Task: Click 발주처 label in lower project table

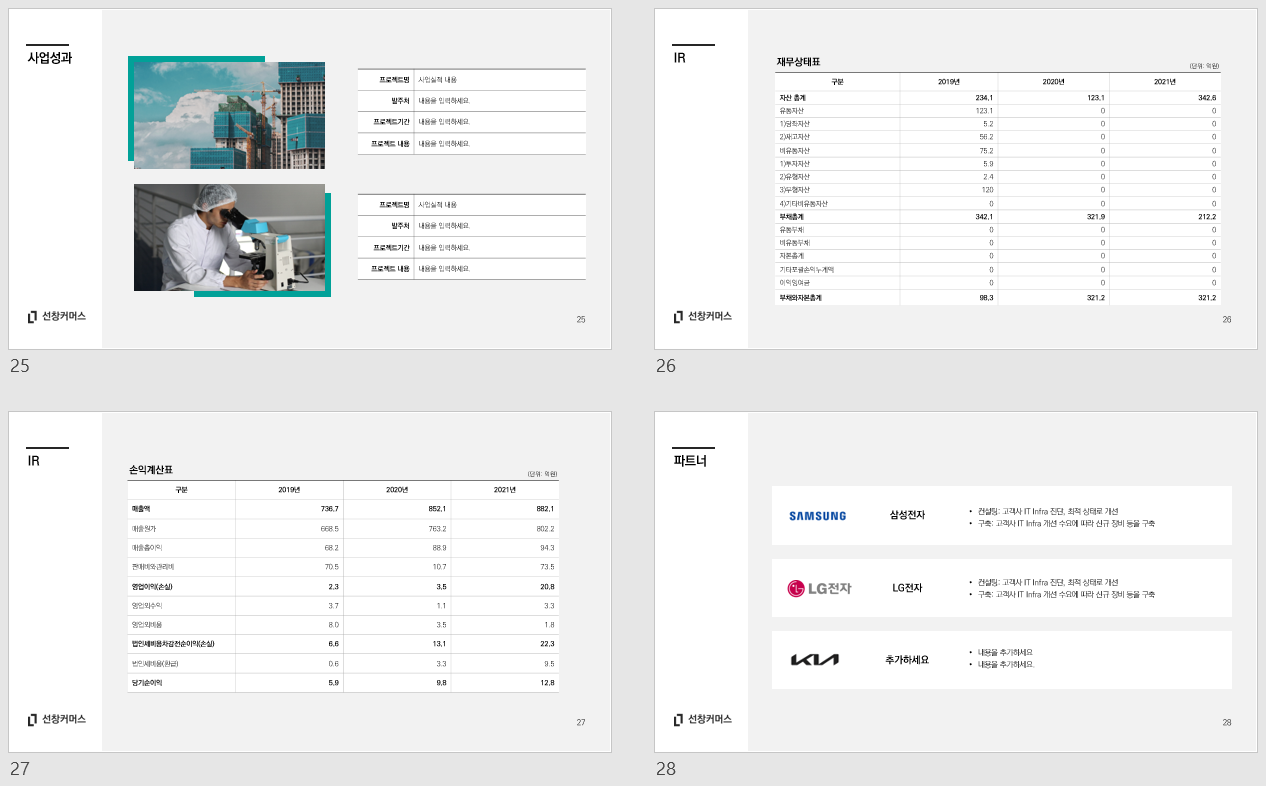Action: [x=401, y=226]
